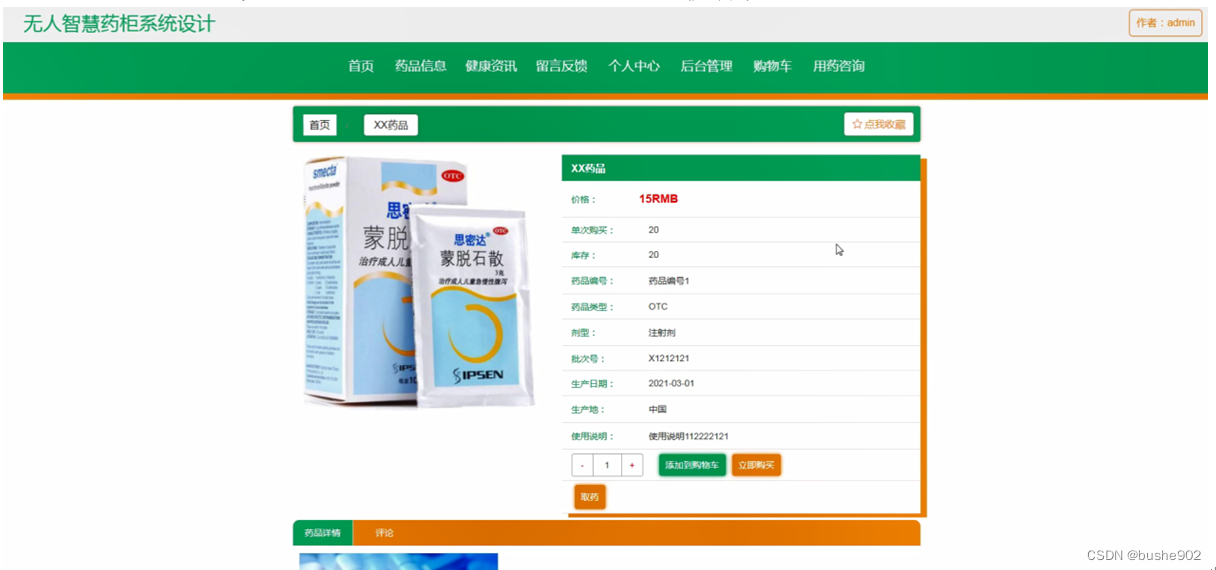Open 留言反馈 in the navigation bar
The height and width of the screenshot is (570, 1216).
[x=561, y=66]
